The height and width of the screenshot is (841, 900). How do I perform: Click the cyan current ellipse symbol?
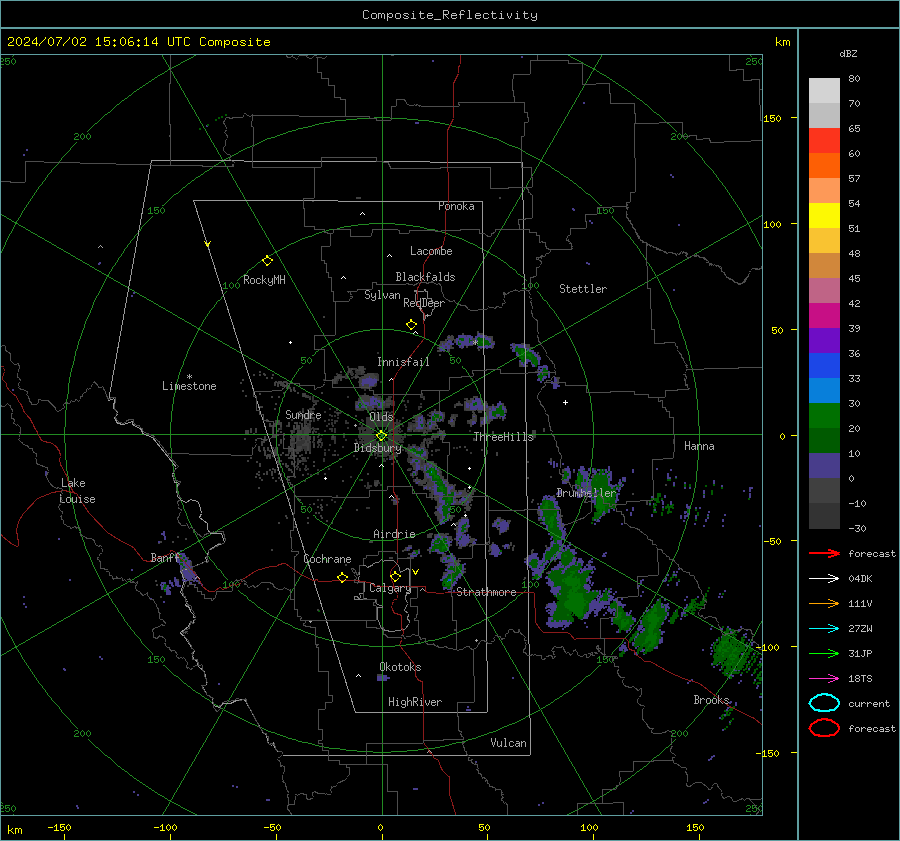coord(824,703)
